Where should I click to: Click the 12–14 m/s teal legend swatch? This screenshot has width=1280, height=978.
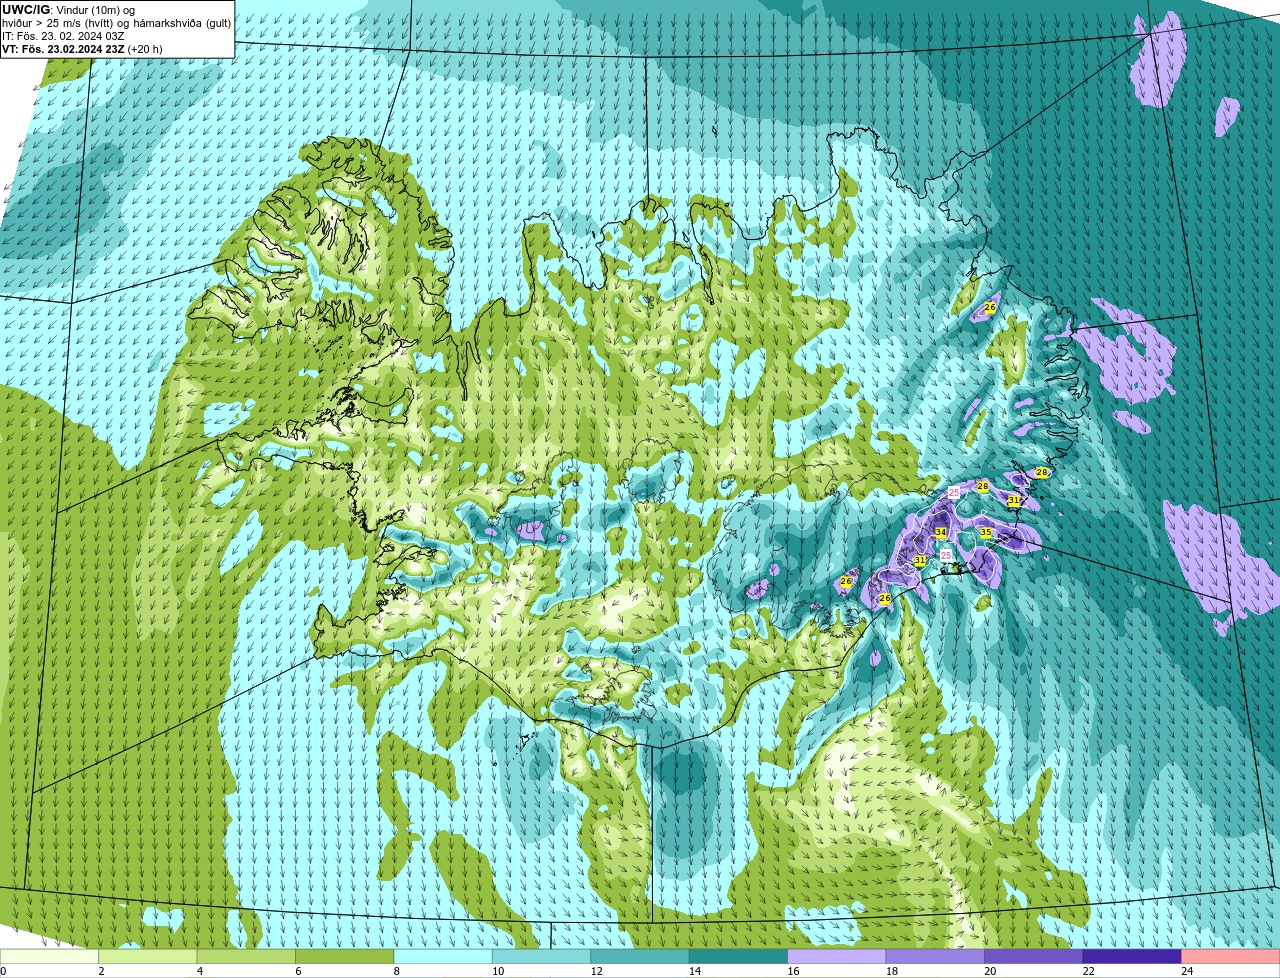[x=640, y=957]
